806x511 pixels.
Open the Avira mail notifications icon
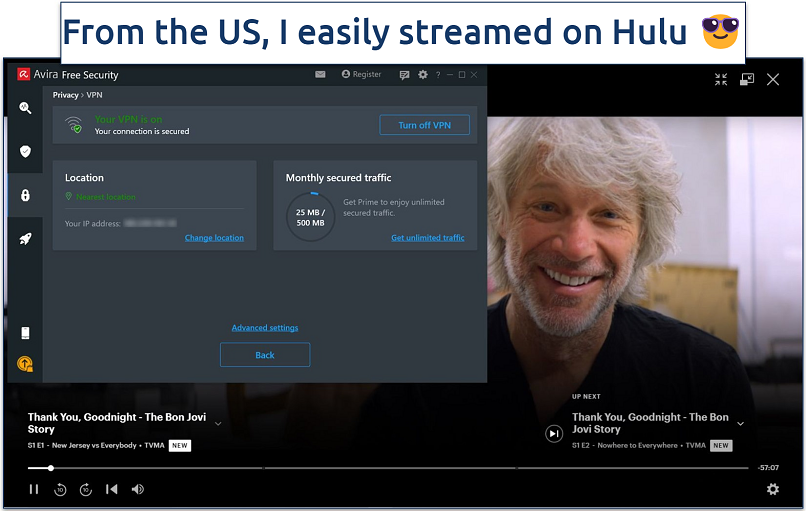[x=320, y=74]
